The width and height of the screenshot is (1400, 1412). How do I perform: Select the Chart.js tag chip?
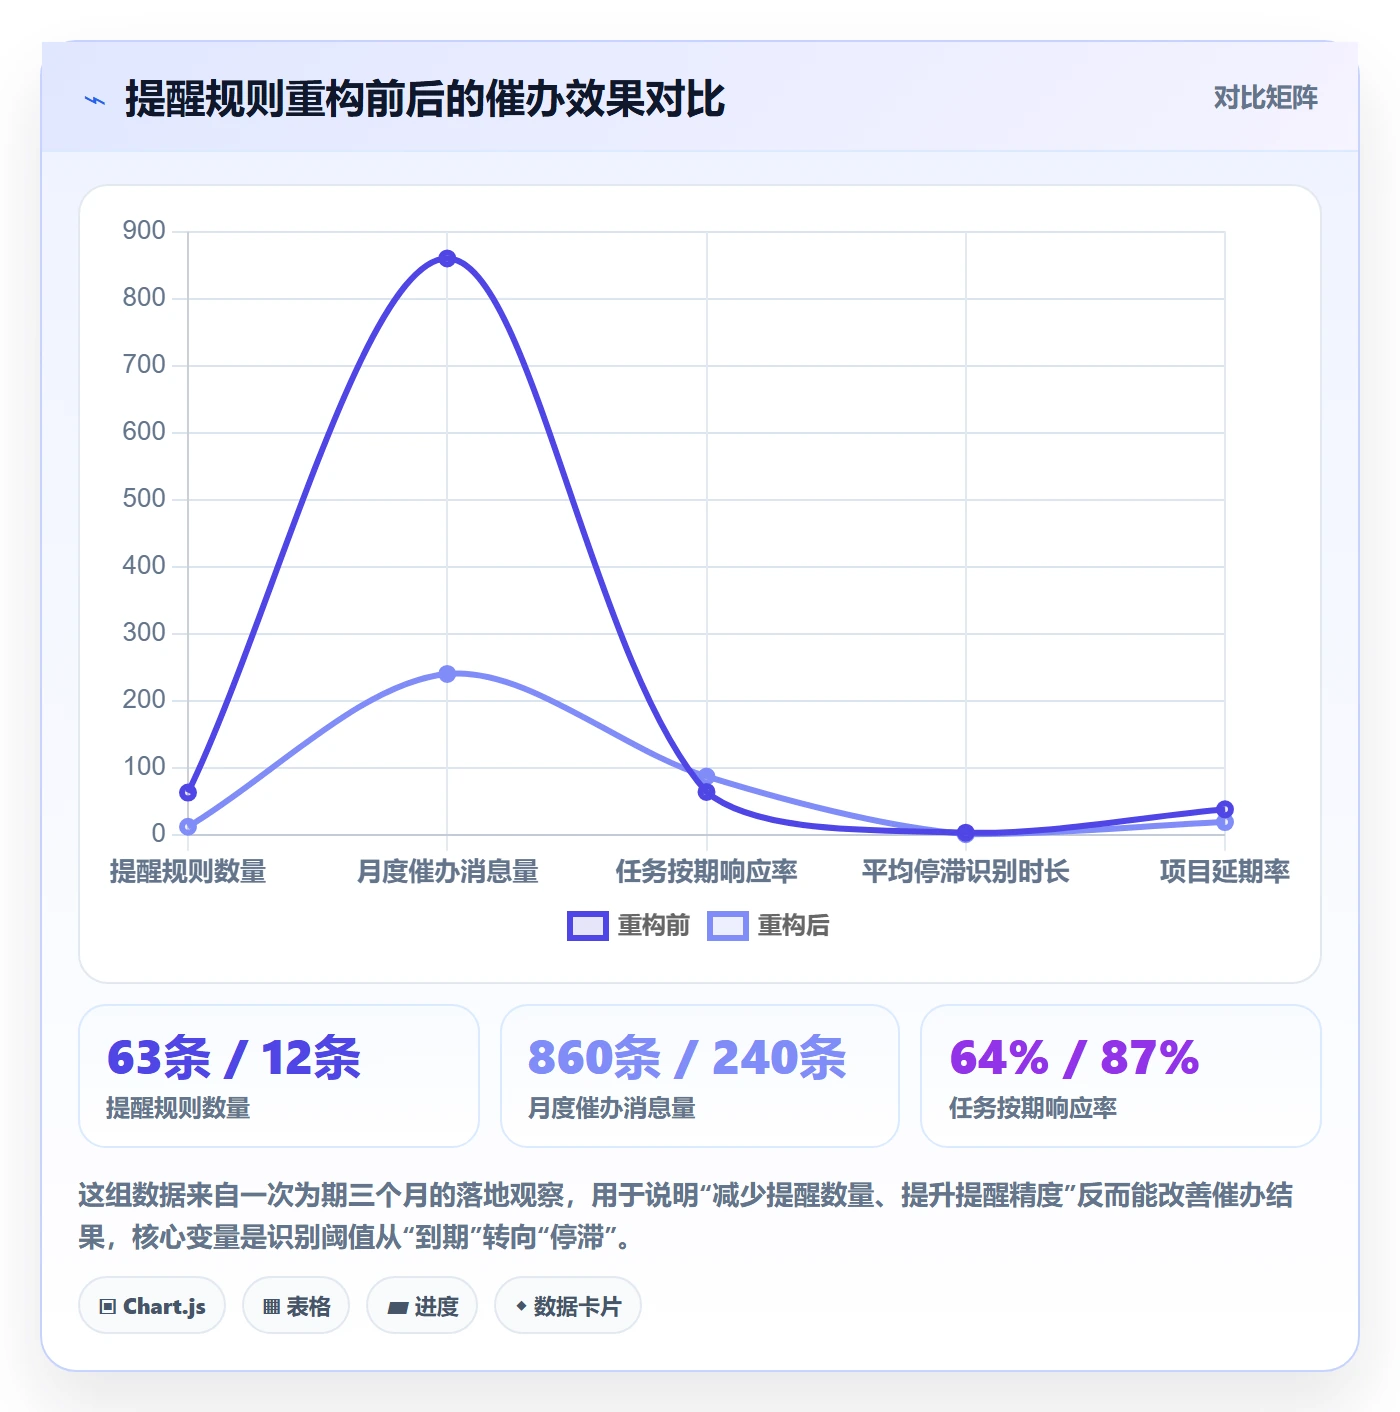tap(152, 1306)
